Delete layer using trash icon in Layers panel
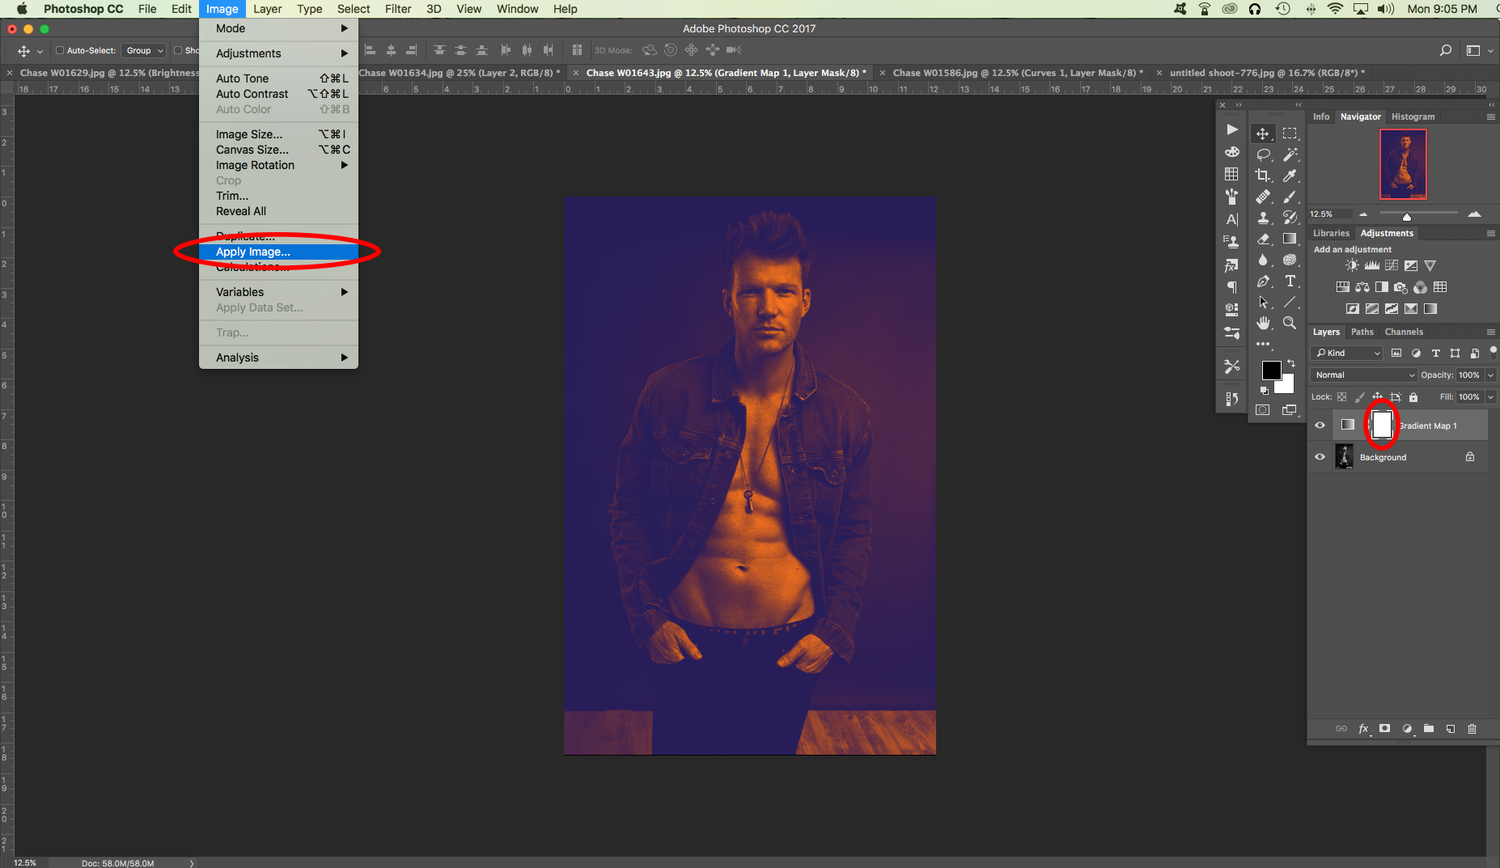The height and width of the screenshot is (868, 1500). tap(1473, 729)
